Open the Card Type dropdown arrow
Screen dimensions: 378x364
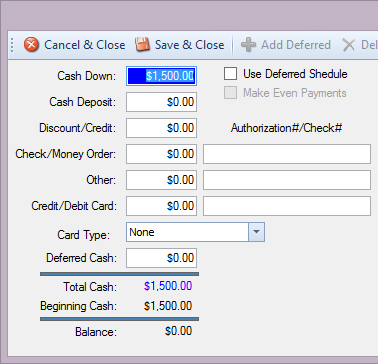[x=256, y=232]
